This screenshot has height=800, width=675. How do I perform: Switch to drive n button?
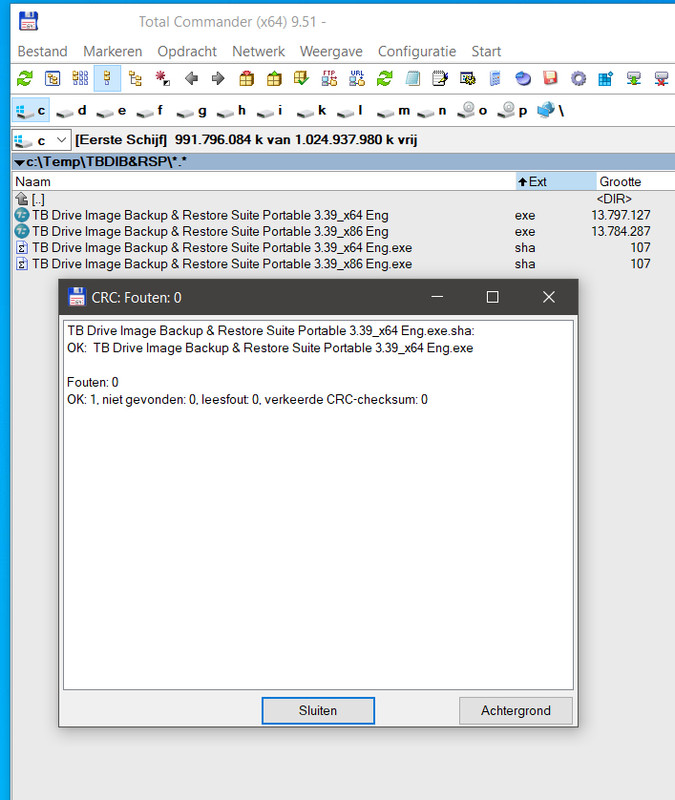[x=432, y=110]
